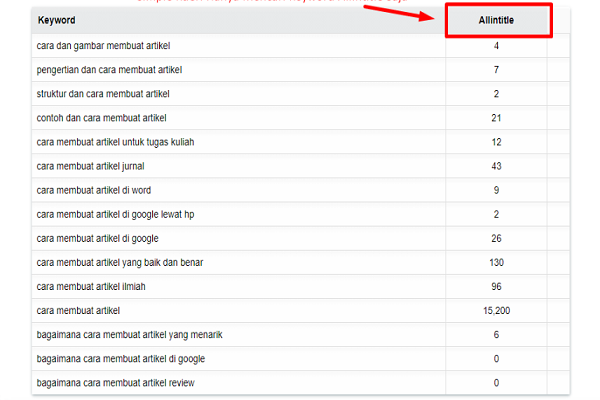Select 'cara membuat artikel yang baik dan benar'

pyautogui.click(x=120, y=263)
